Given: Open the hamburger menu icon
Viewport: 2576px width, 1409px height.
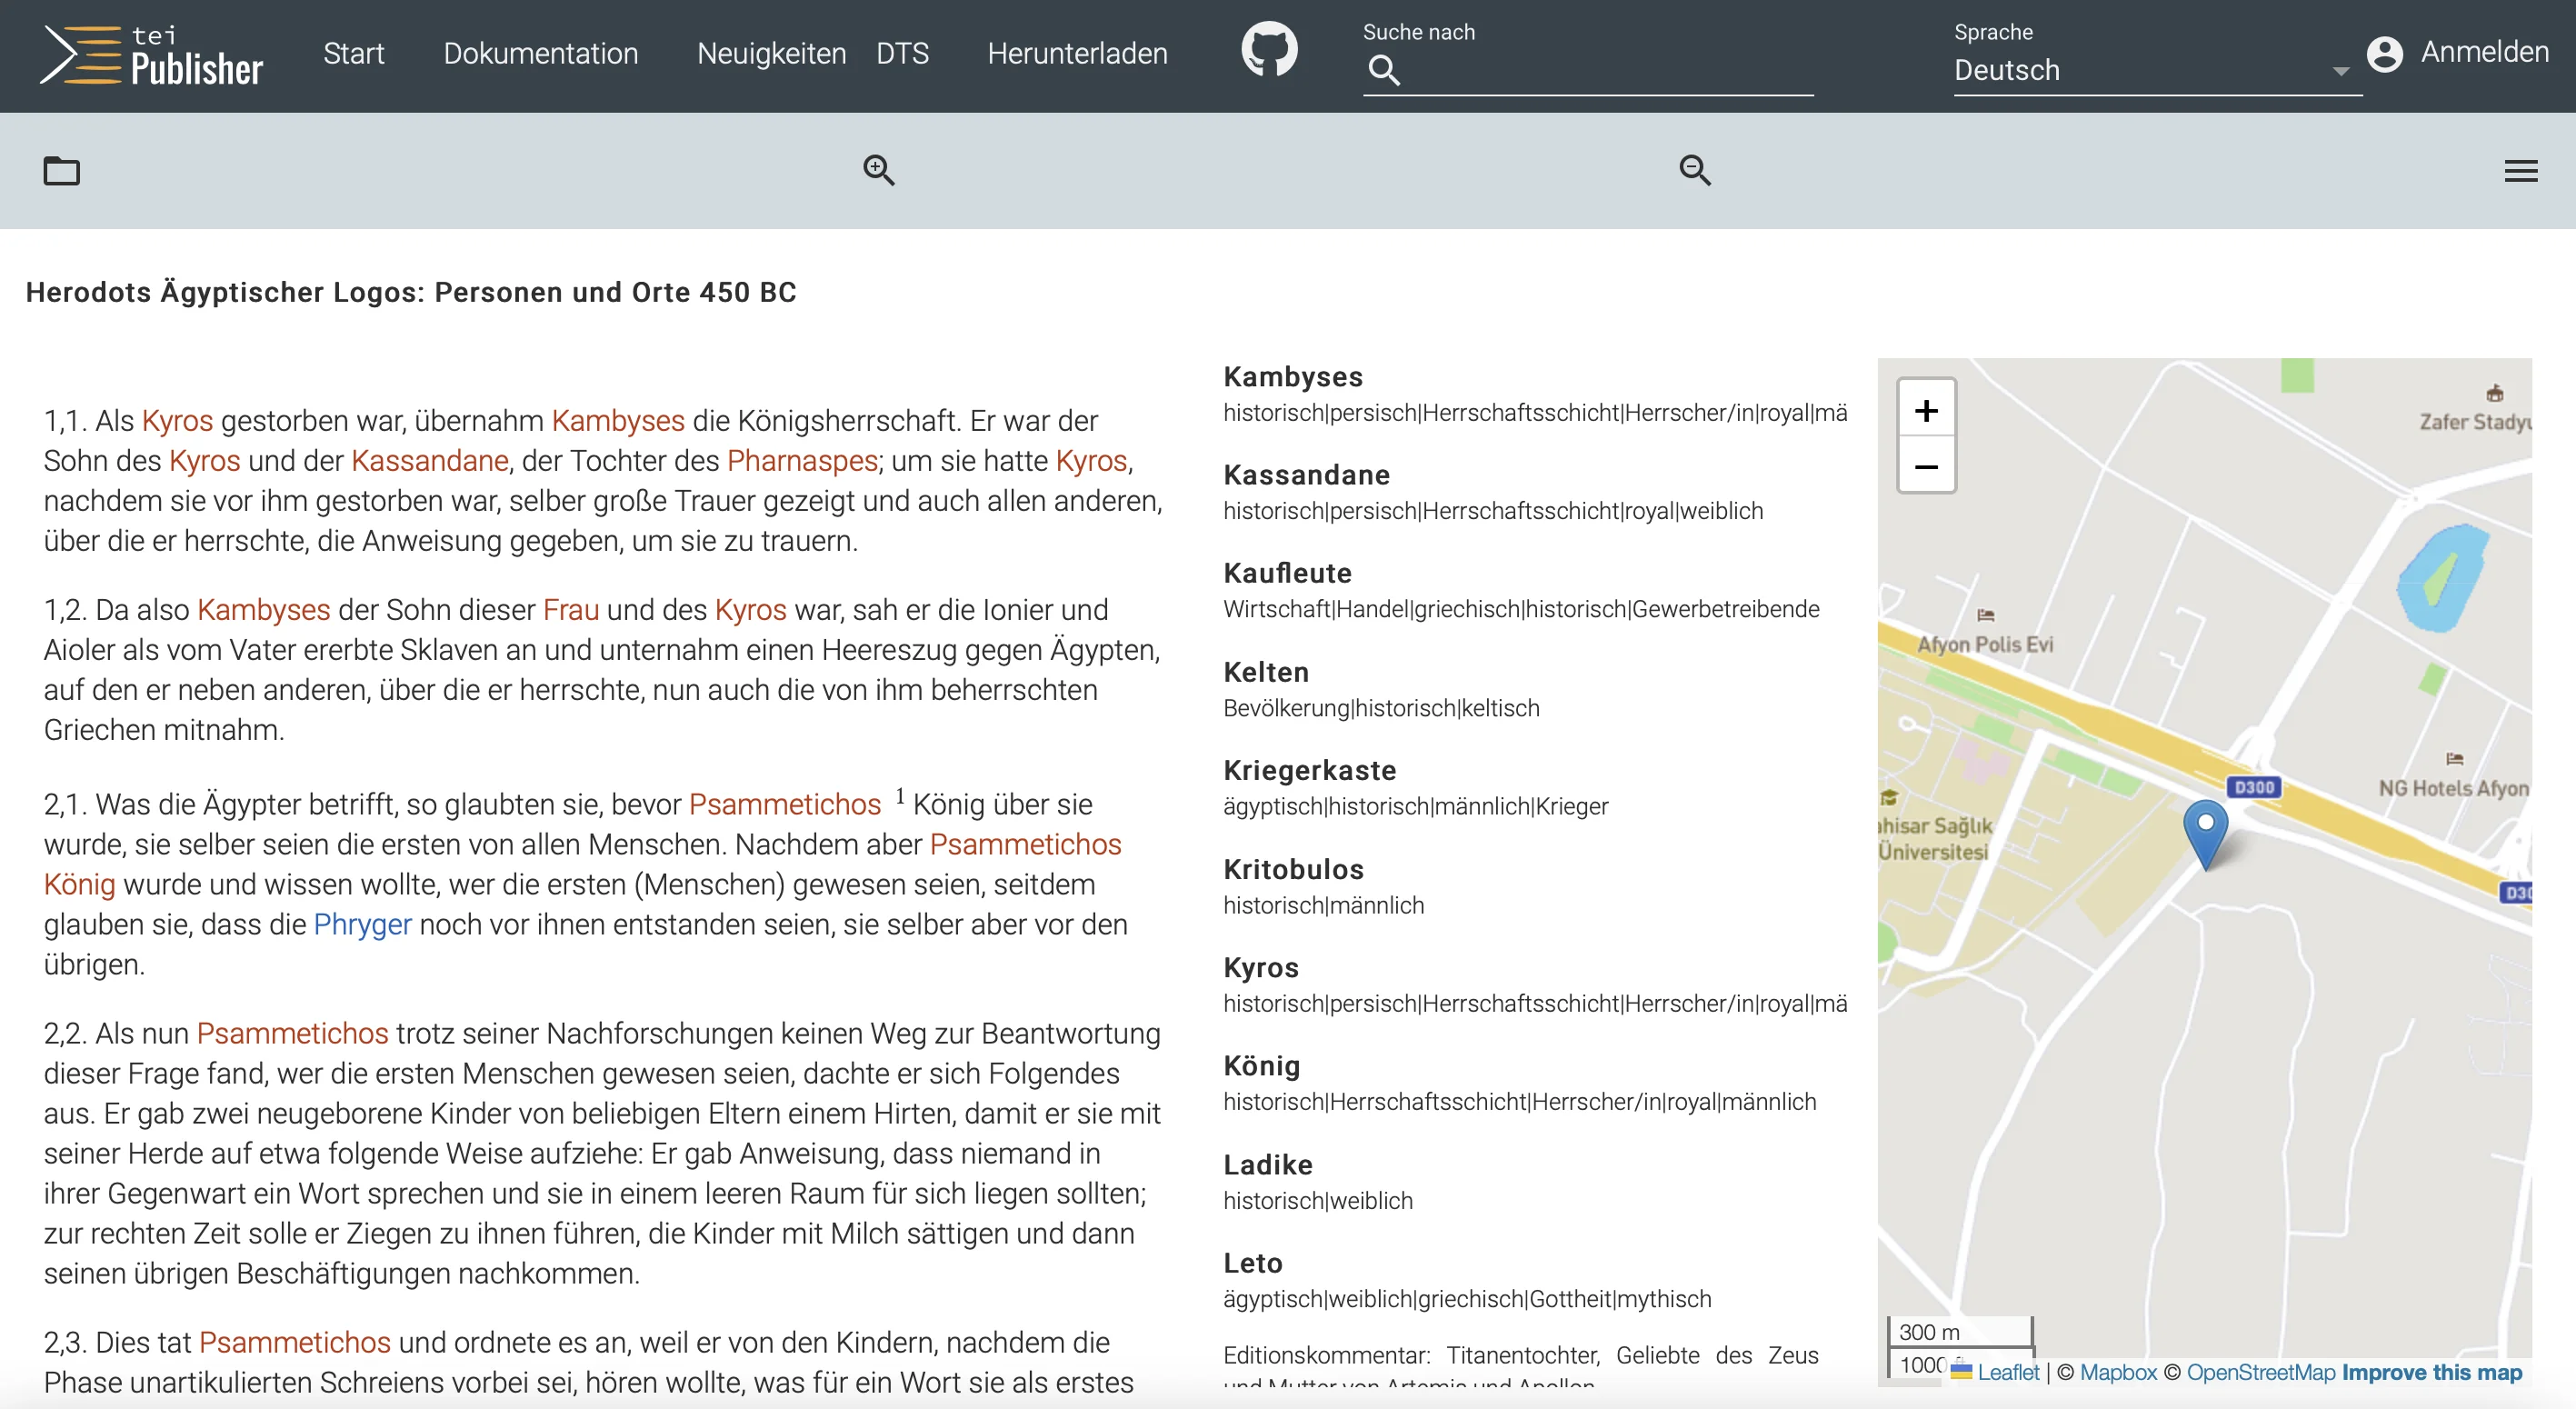Looking at the screenshot, I should 2520,171.
